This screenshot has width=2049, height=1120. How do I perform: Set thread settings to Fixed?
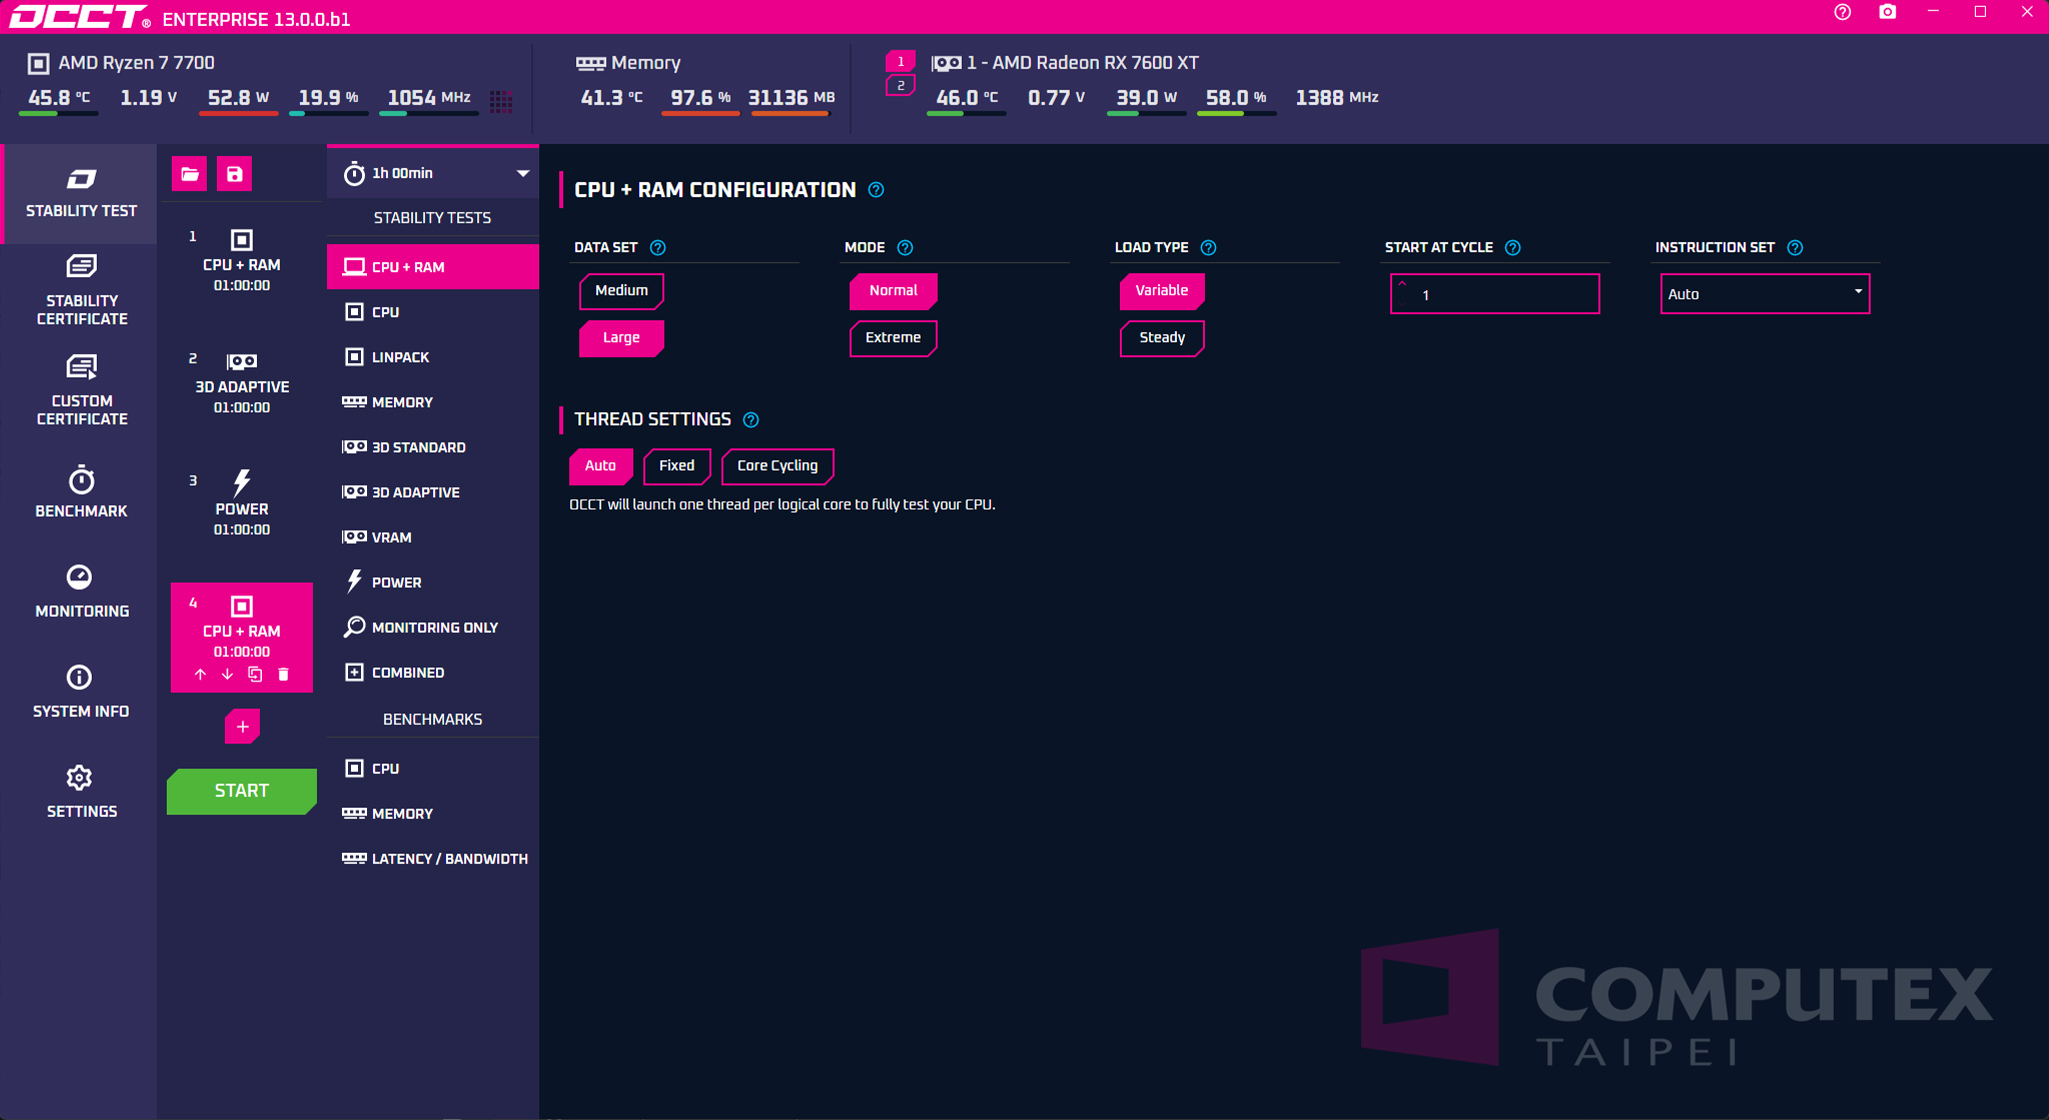(677, 466)
